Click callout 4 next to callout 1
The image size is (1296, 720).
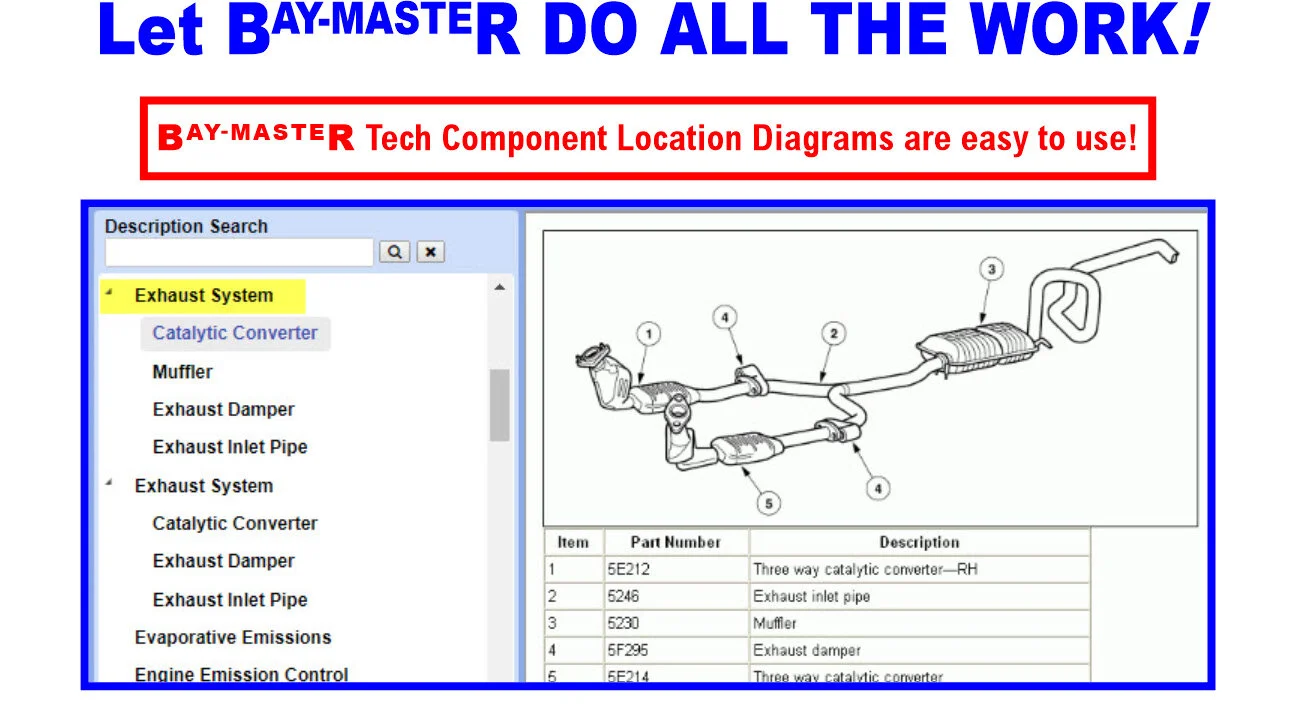[725, 318]
